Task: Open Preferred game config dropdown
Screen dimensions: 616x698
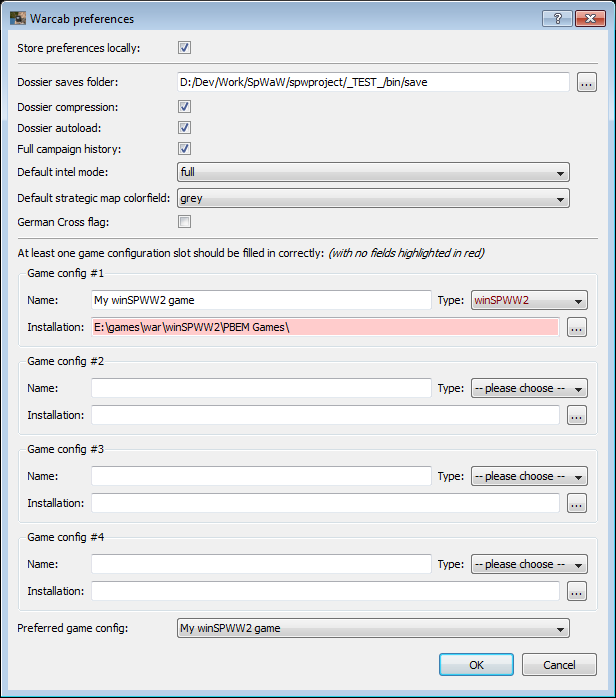Action: pyautogui.click(x=373, y=628)
